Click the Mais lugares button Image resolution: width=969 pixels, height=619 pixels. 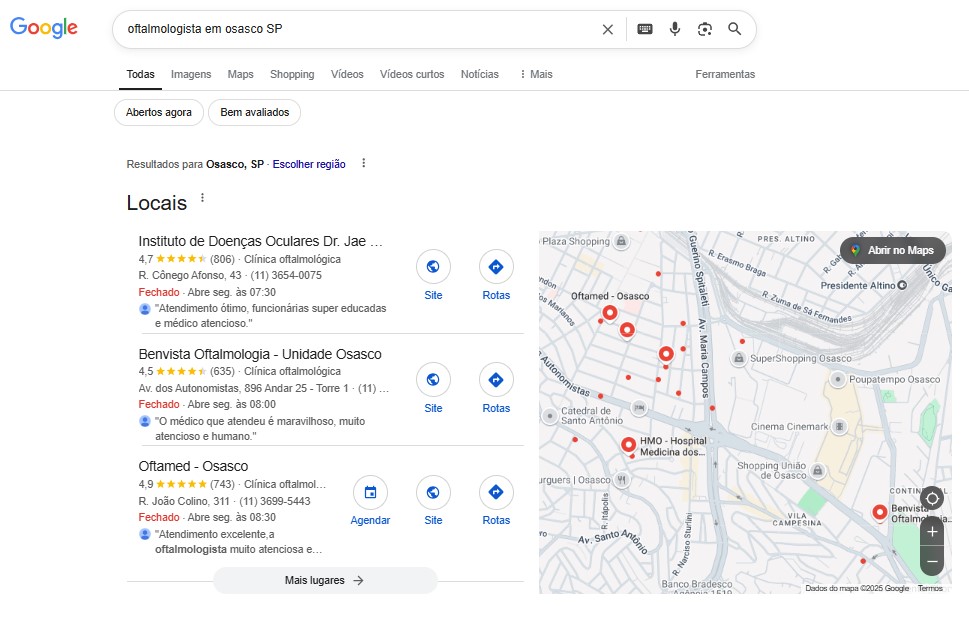coord(325,581)
